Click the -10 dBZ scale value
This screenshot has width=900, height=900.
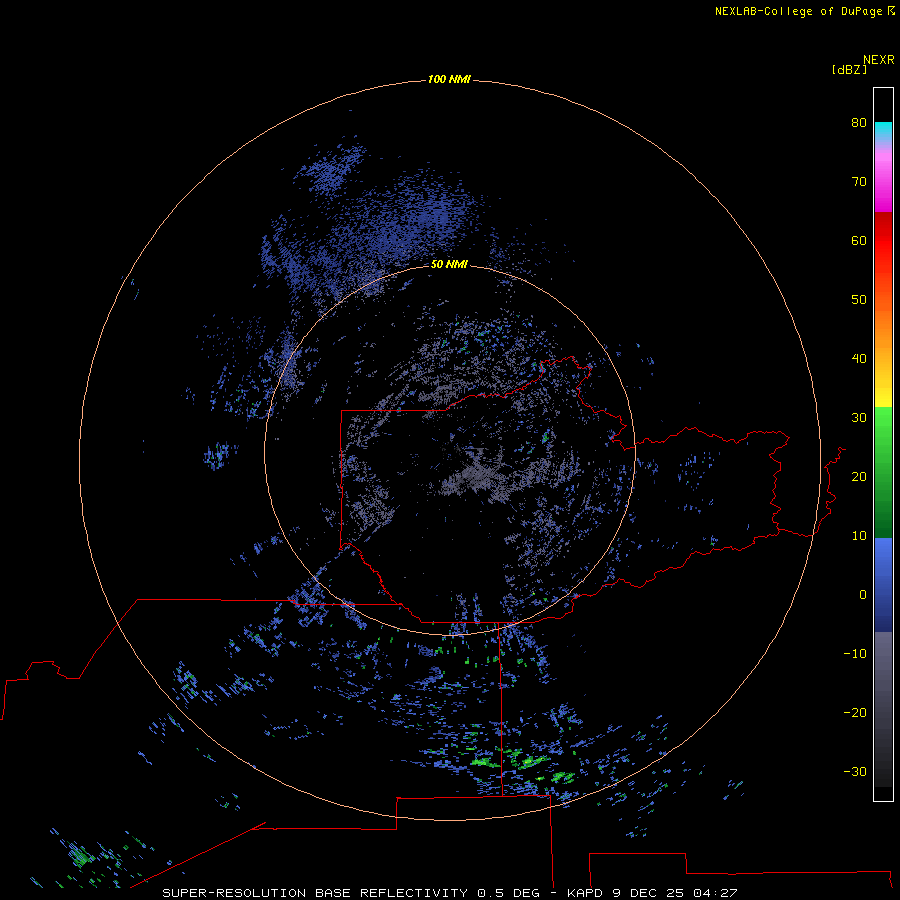click(x=855, y=653)
